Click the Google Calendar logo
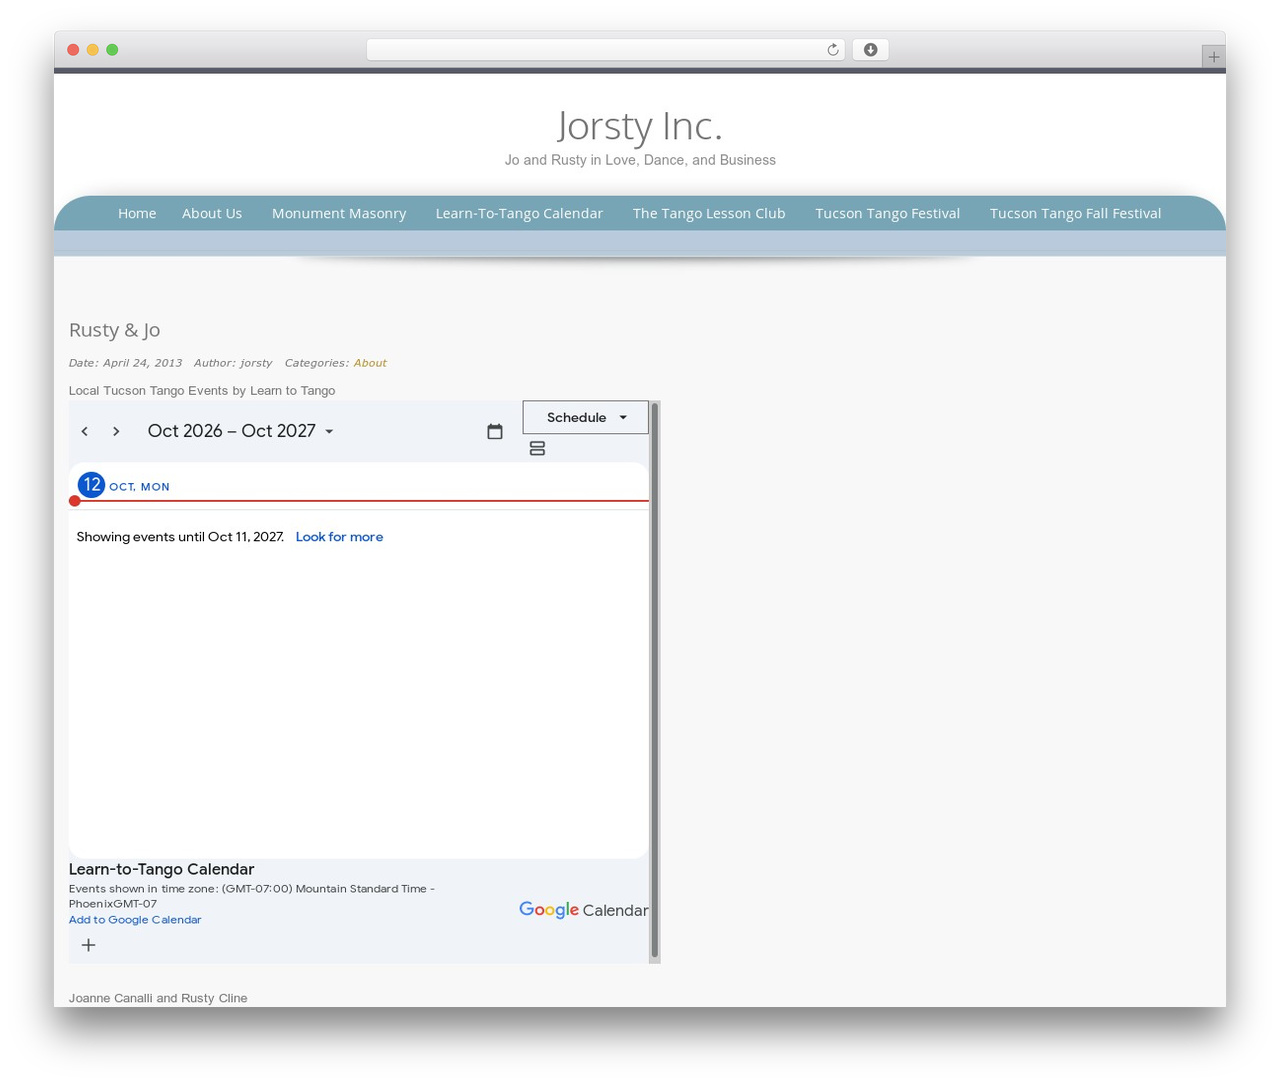Viewport: 1280px width, 1084px height. 584,910
